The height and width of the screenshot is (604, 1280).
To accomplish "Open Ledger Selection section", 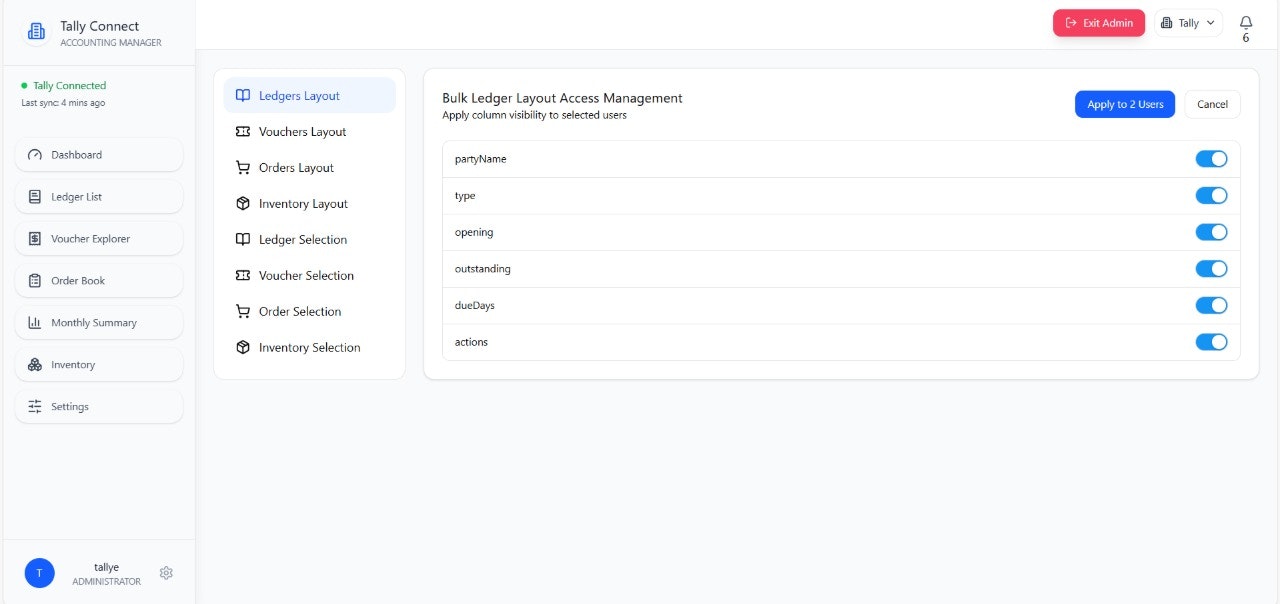I will tap(309, 240).
